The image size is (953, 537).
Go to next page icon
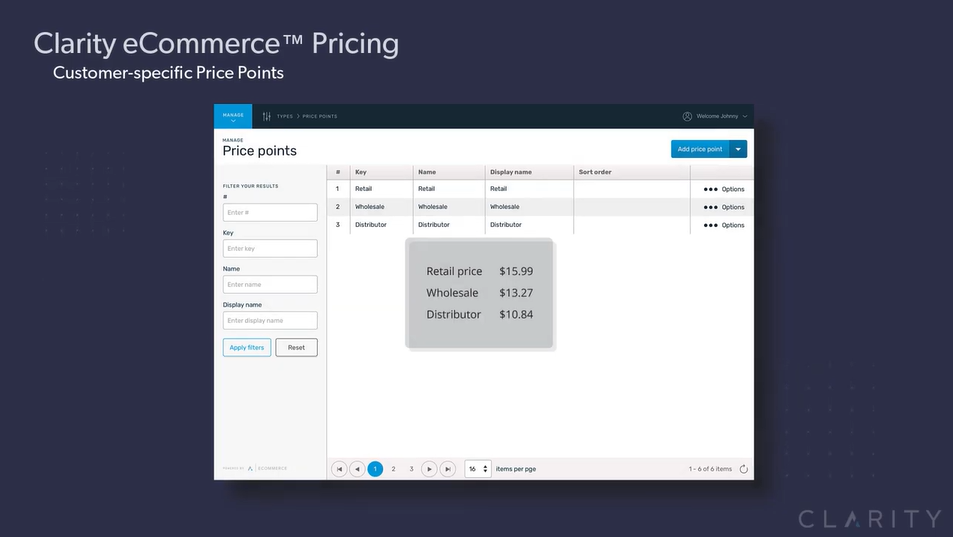tap(429, 469)
